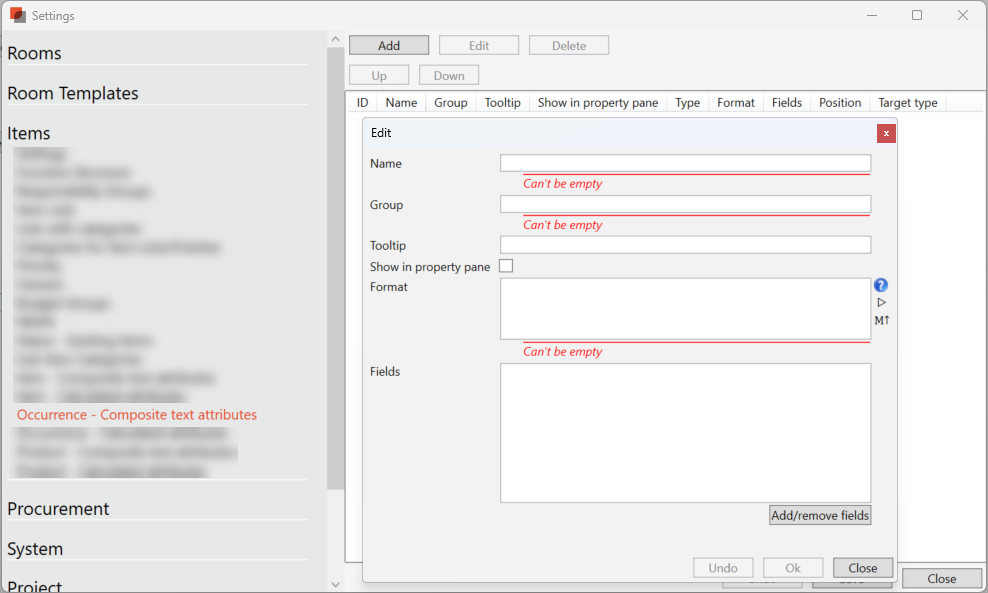988x593 pixels.
Task: Click the Settings app icon in title bar
Action: 18,15
